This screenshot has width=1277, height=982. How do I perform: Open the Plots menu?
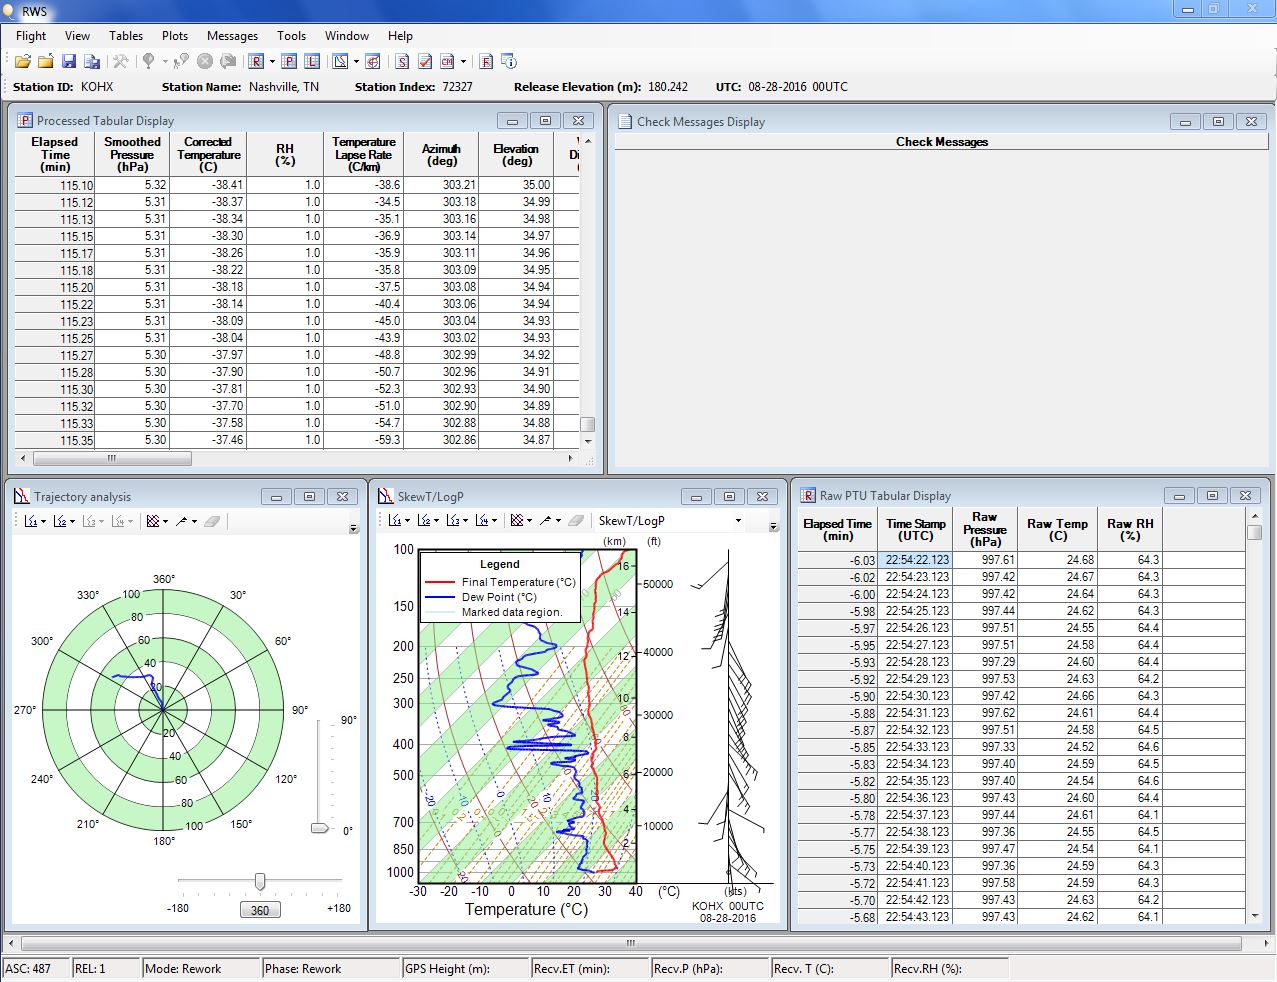[x=175, y=36]
